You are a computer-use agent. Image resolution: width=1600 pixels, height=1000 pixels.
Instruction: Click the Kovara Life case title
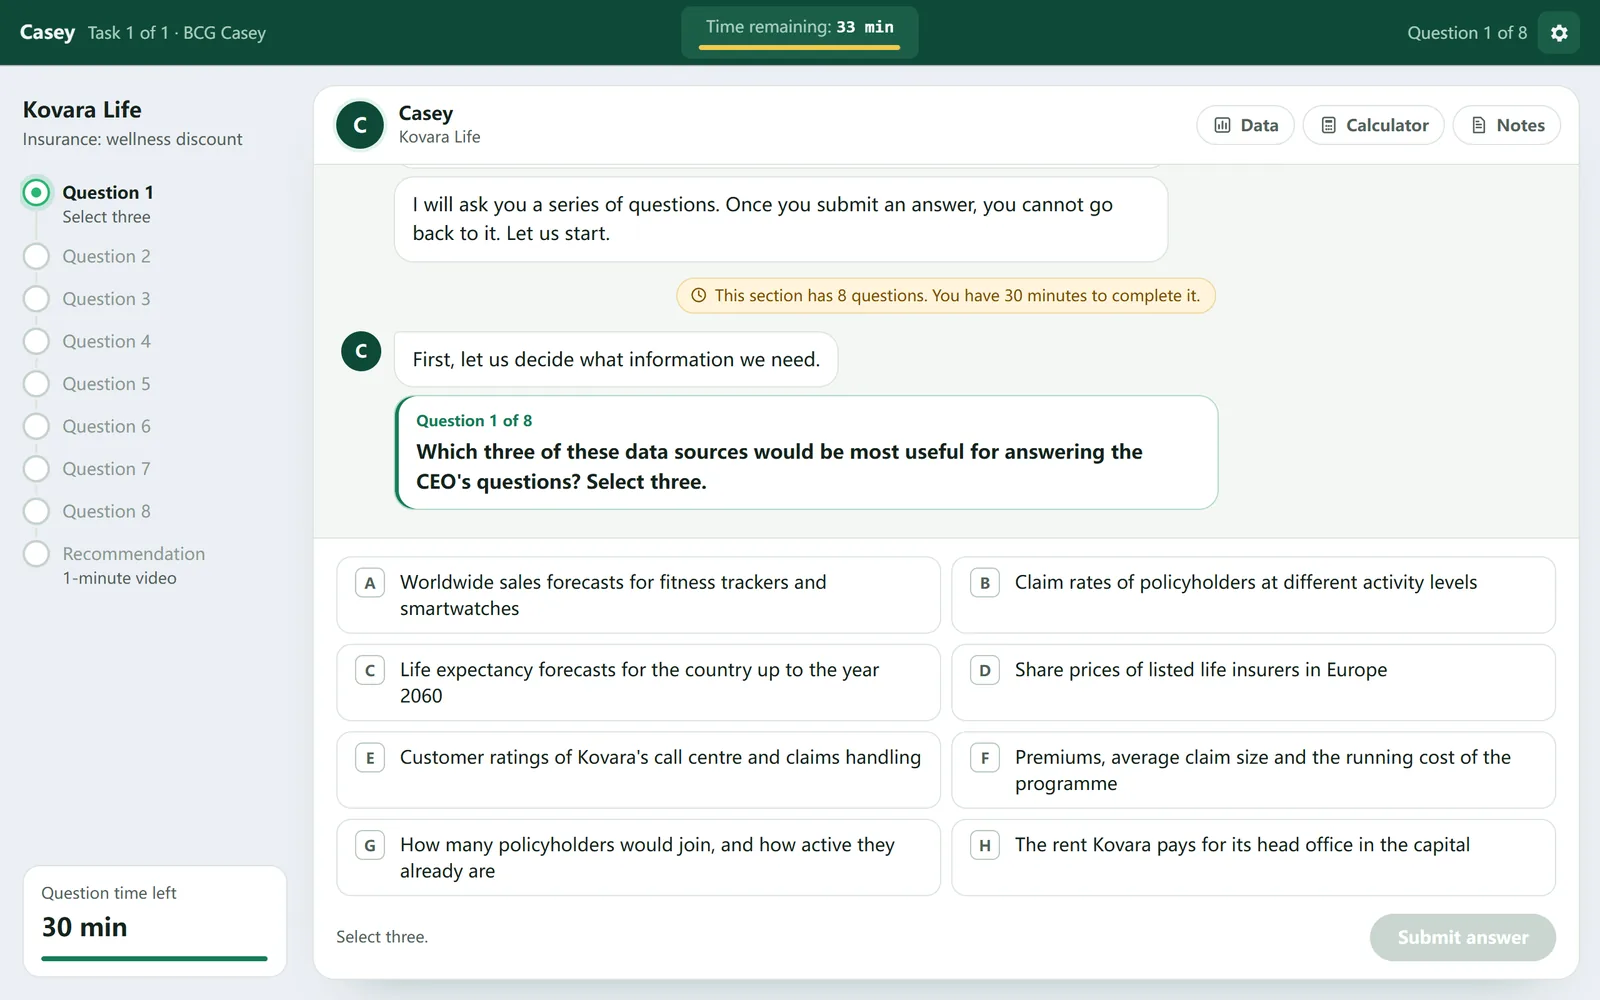pos(82,109)
